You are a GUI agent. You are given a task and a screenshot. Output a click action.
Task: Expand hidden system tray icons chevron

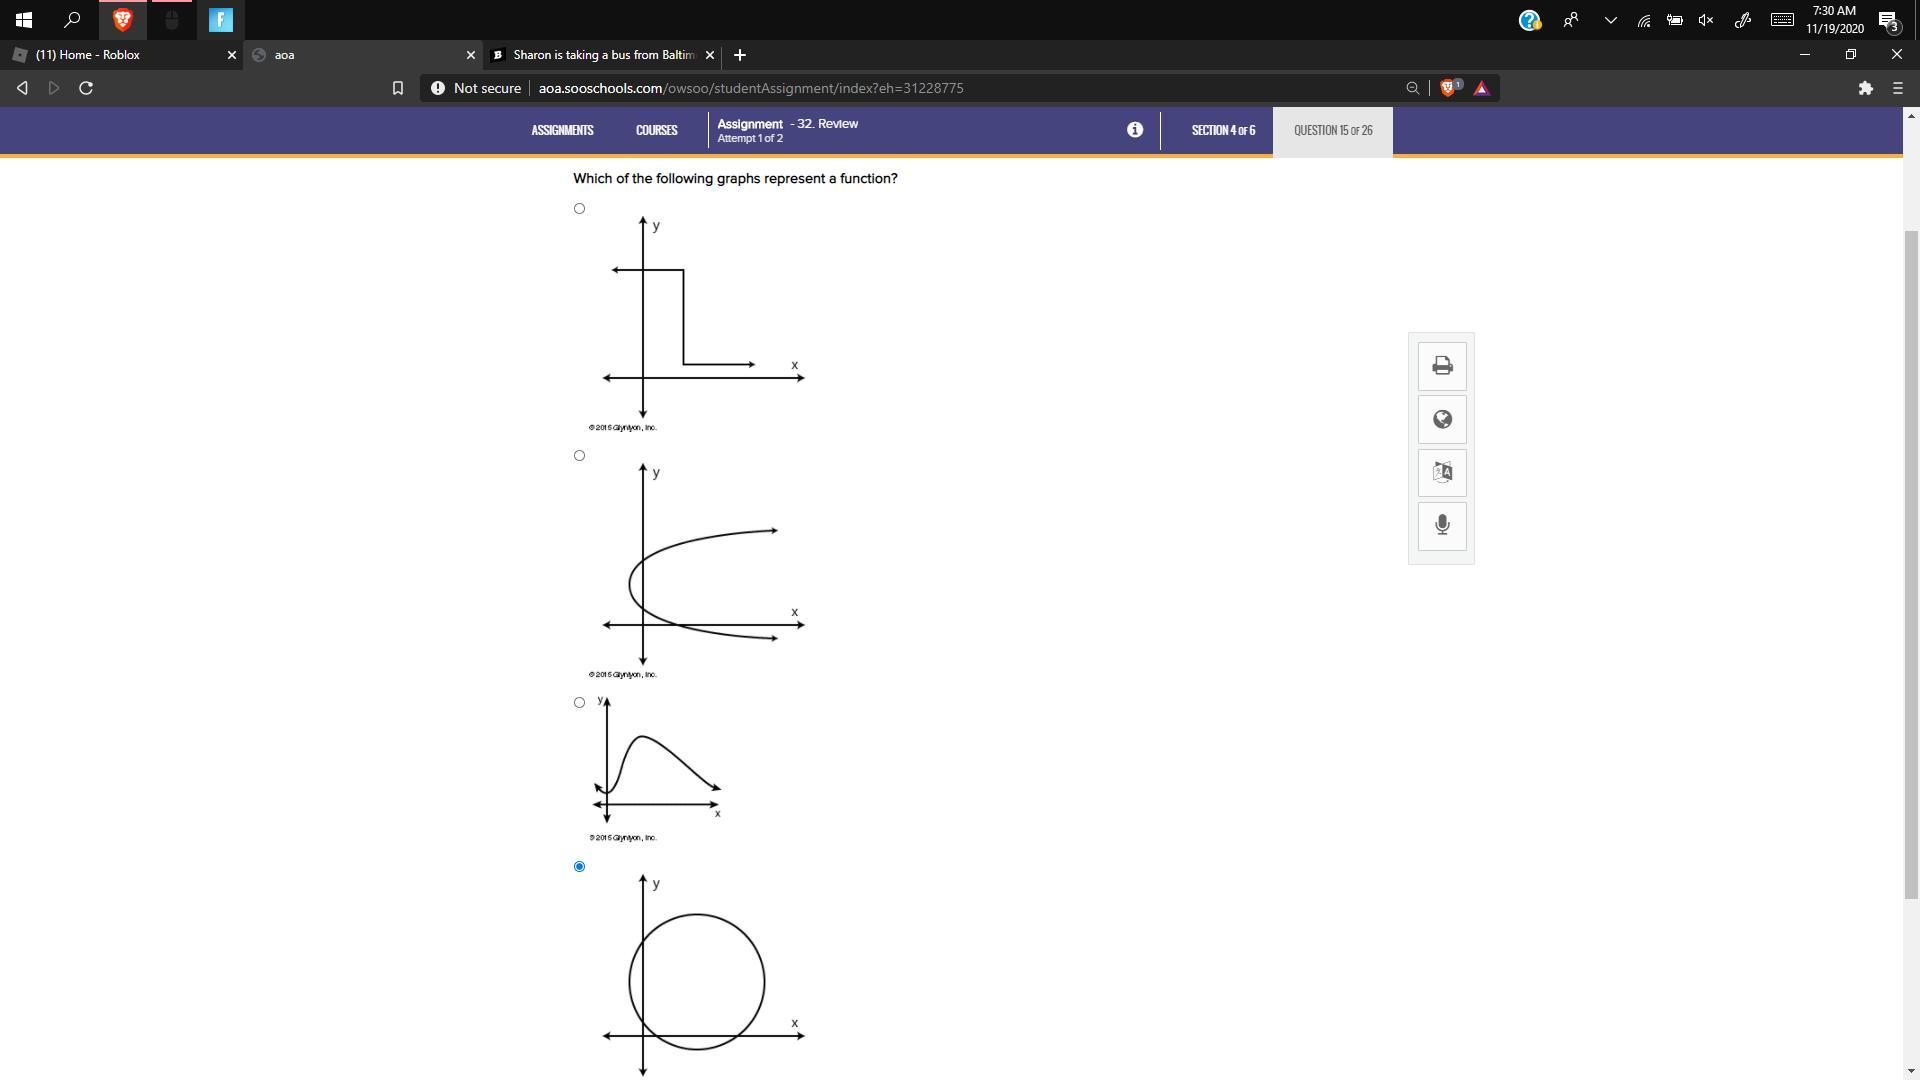click(1610, 20)
